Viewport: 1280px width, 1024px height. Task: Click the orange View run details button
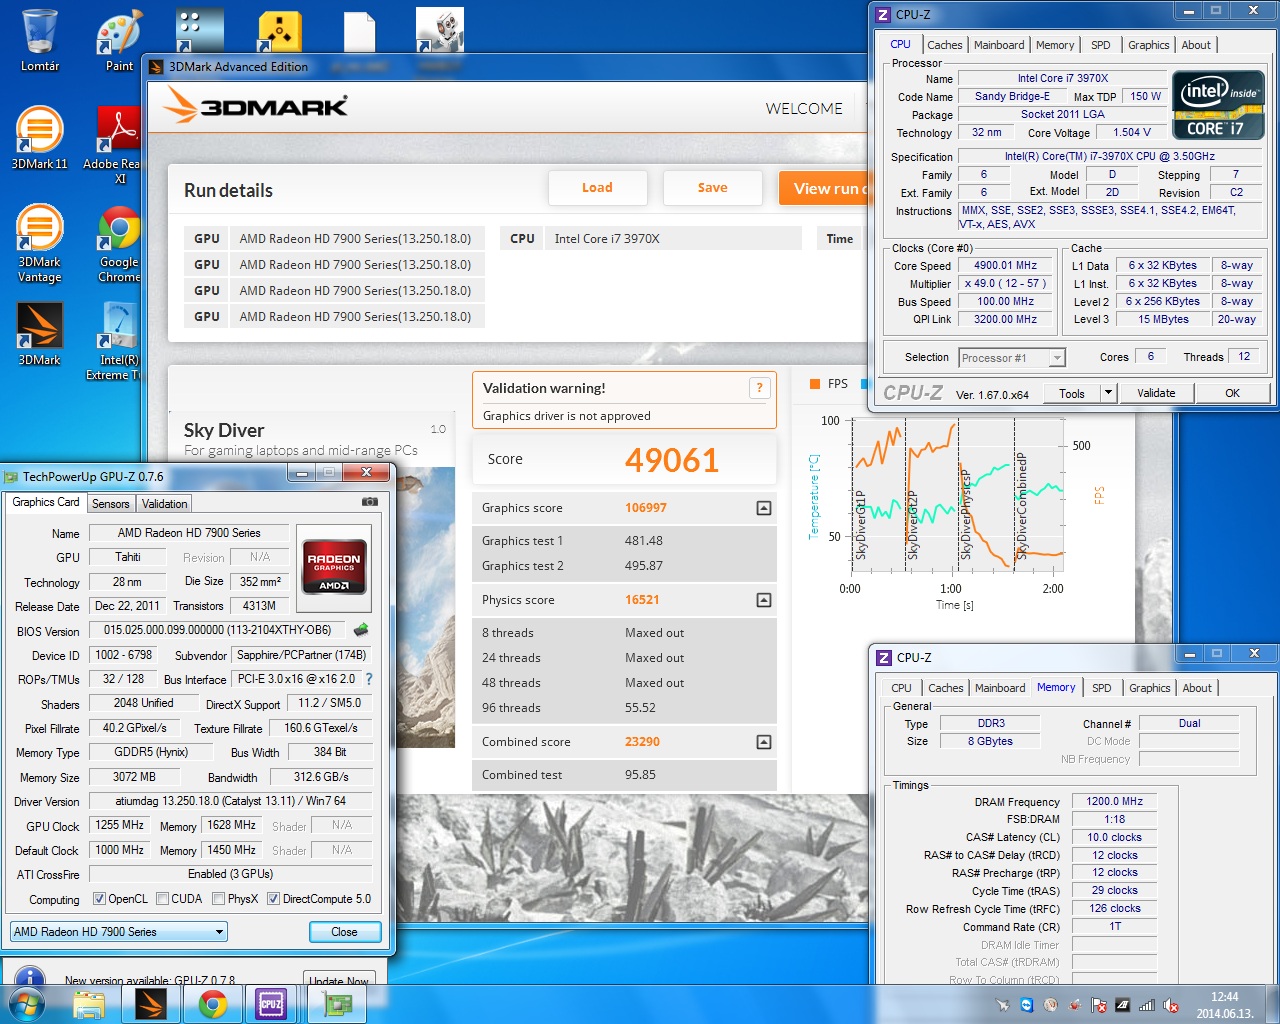[823, 188]
